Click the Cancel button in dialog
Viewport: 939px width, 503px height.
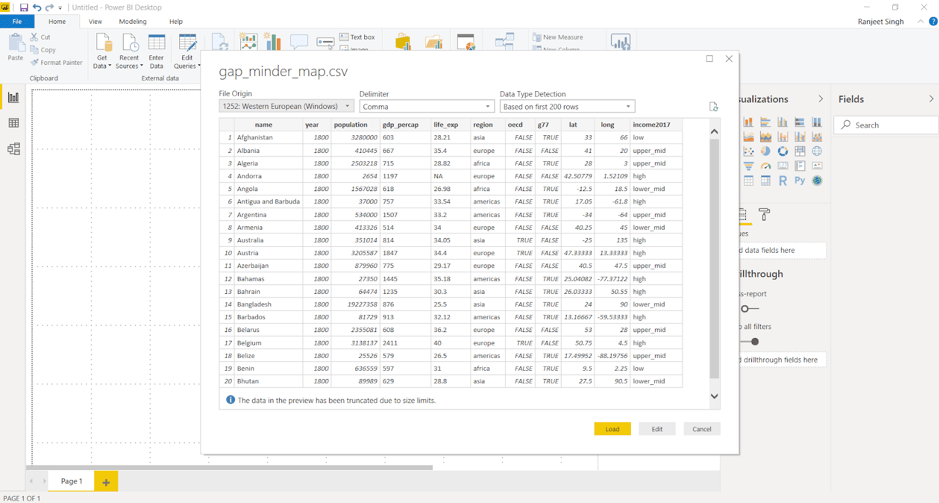click(x=702, y=429)
